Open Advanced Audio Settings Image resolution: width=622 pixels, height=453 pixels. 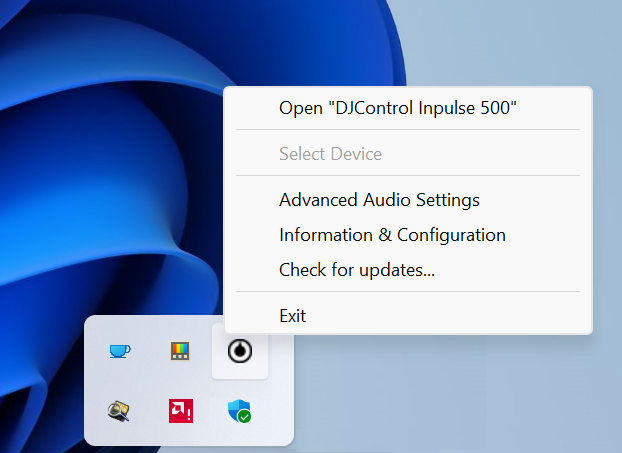(408, 200)
